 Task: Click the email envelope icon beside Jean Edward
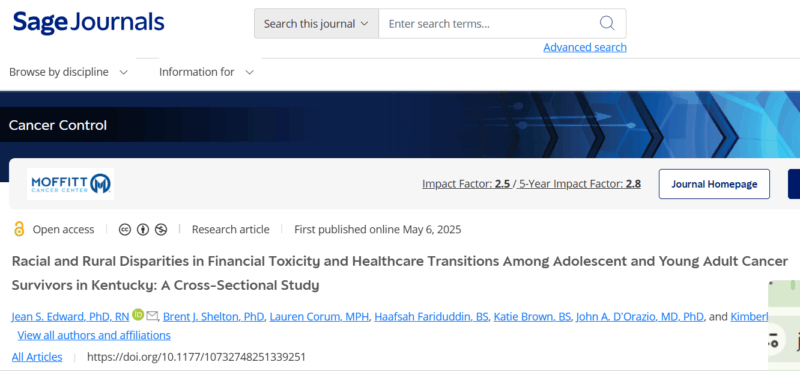152,316
